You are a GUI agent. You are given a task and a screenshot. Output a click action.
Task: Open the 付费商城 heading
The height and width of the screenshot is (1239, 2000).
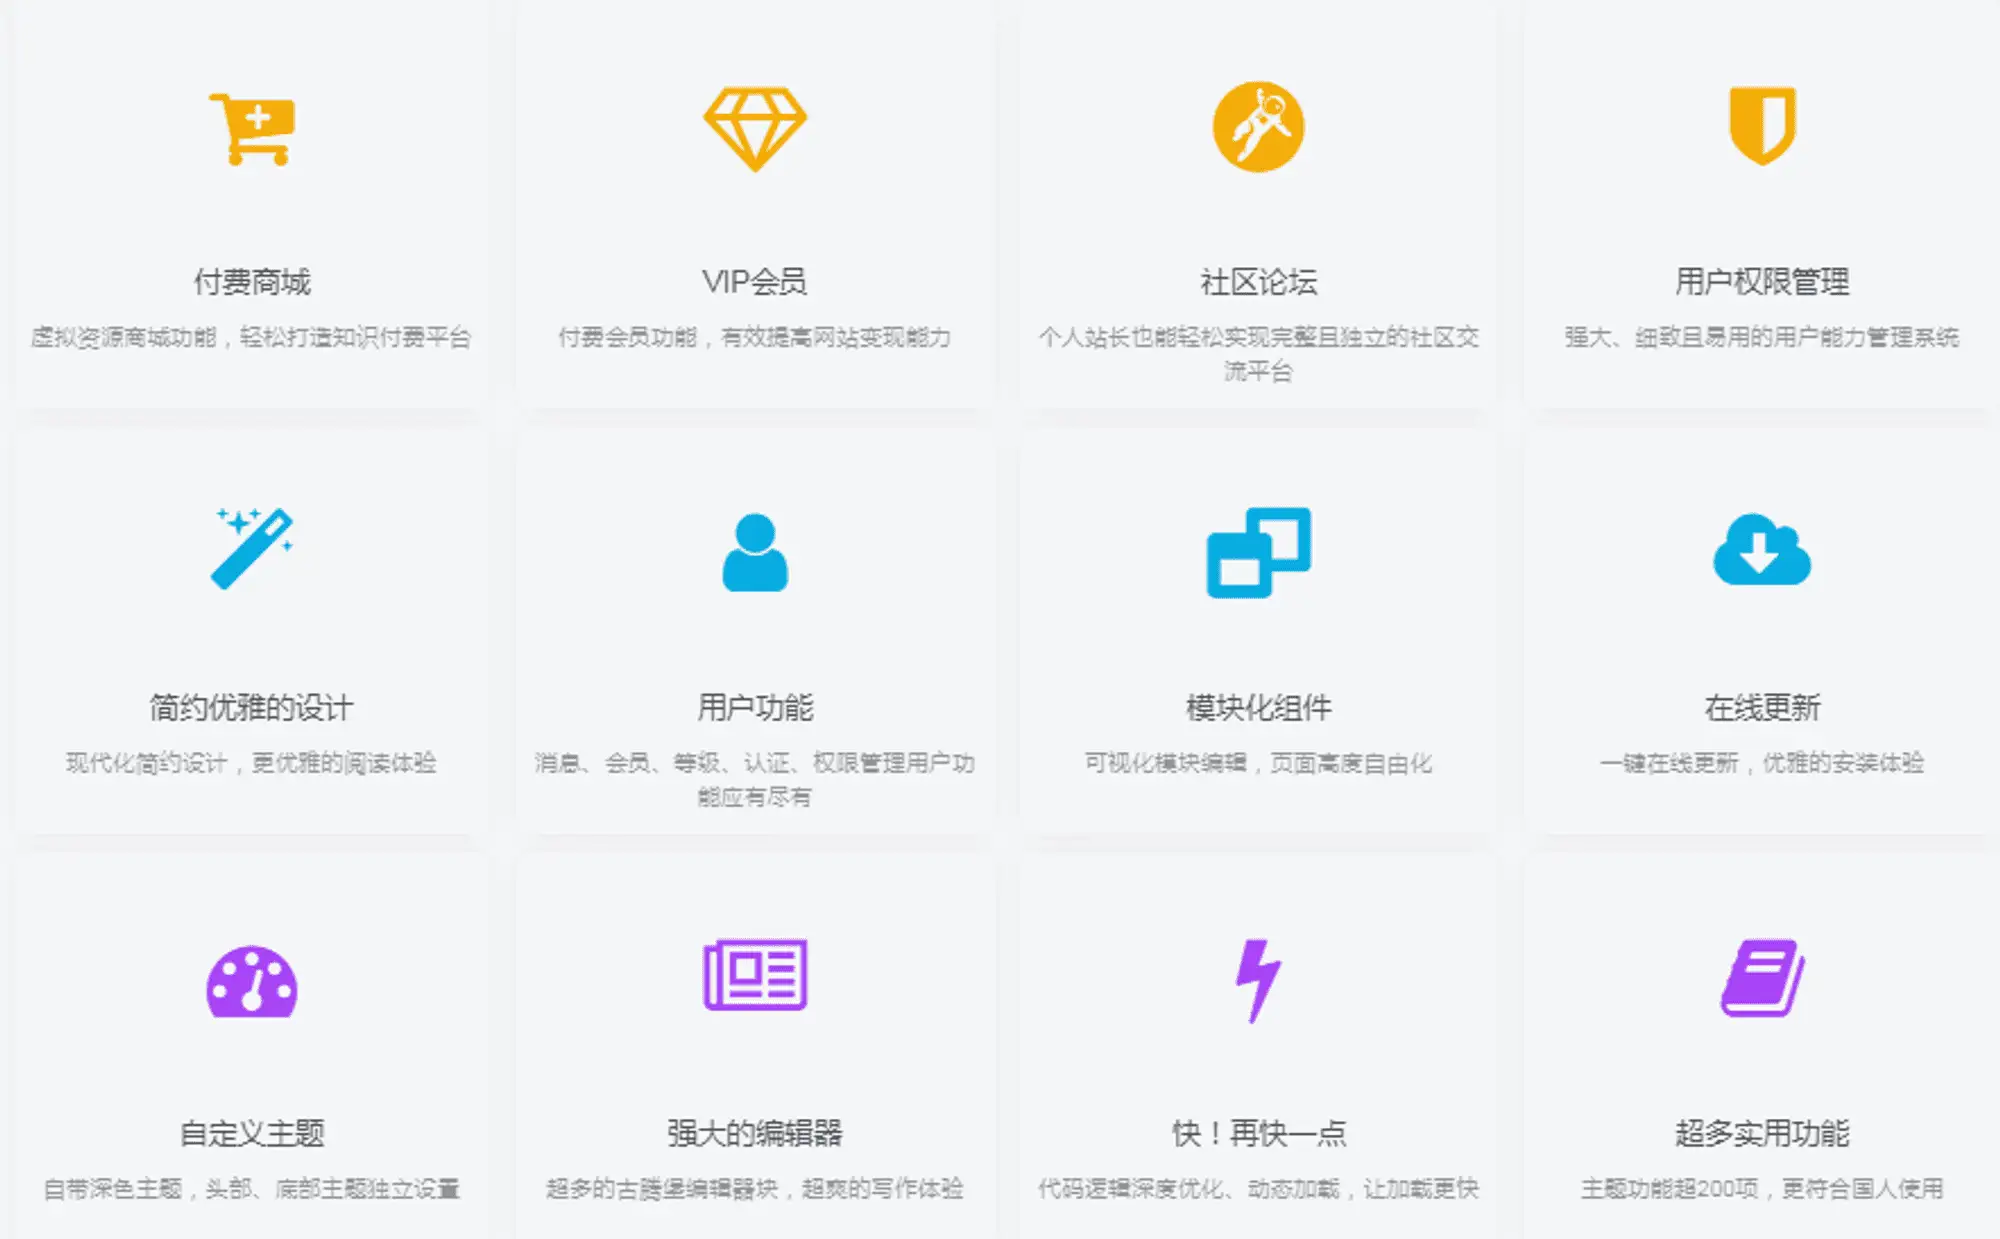point(252,282)
